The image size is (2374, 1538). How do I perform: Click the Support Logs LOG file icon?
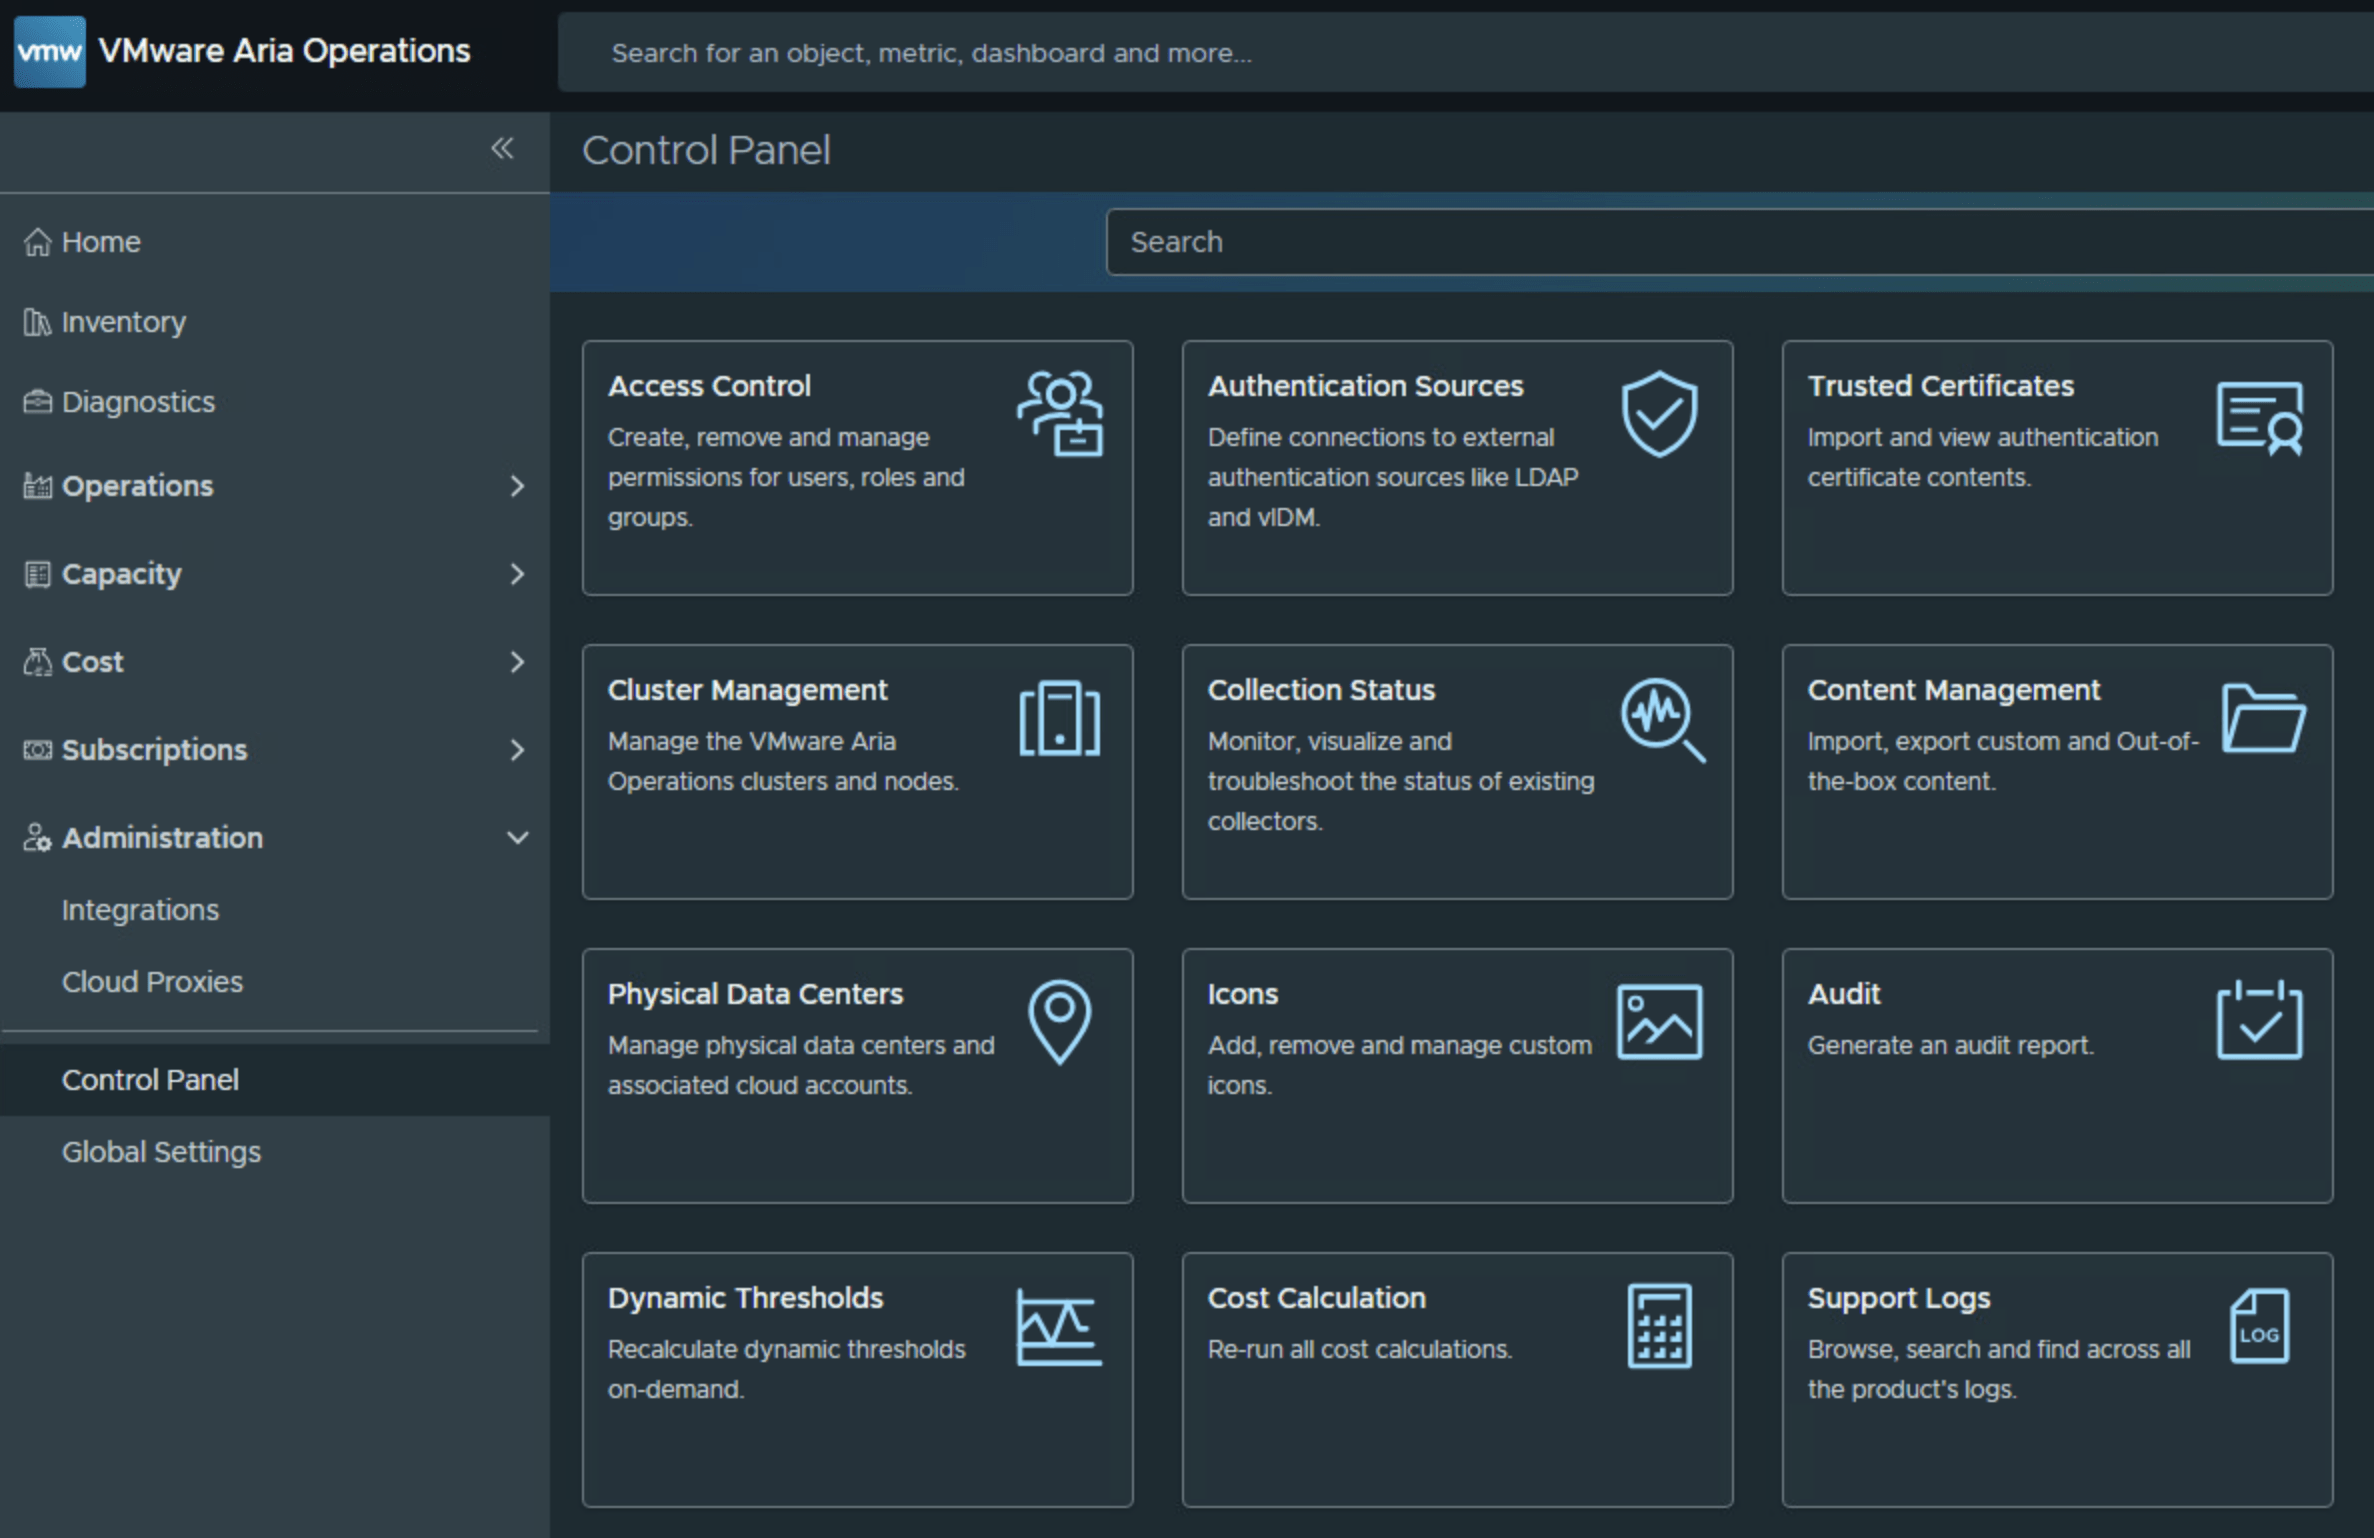(x=2259, y=1325)
